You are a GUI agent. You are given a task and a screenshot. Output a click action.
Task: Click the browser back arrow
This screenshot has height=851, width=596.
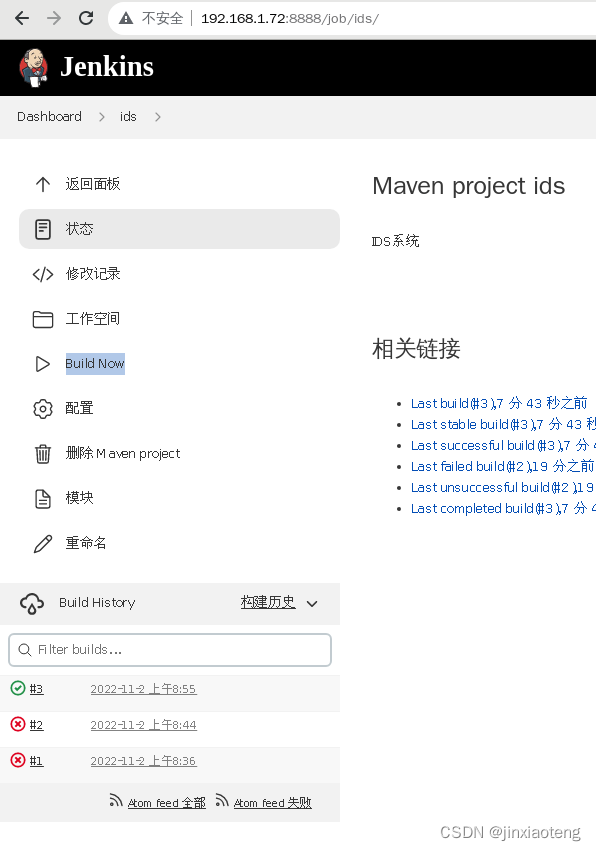(x=22, y=18)
